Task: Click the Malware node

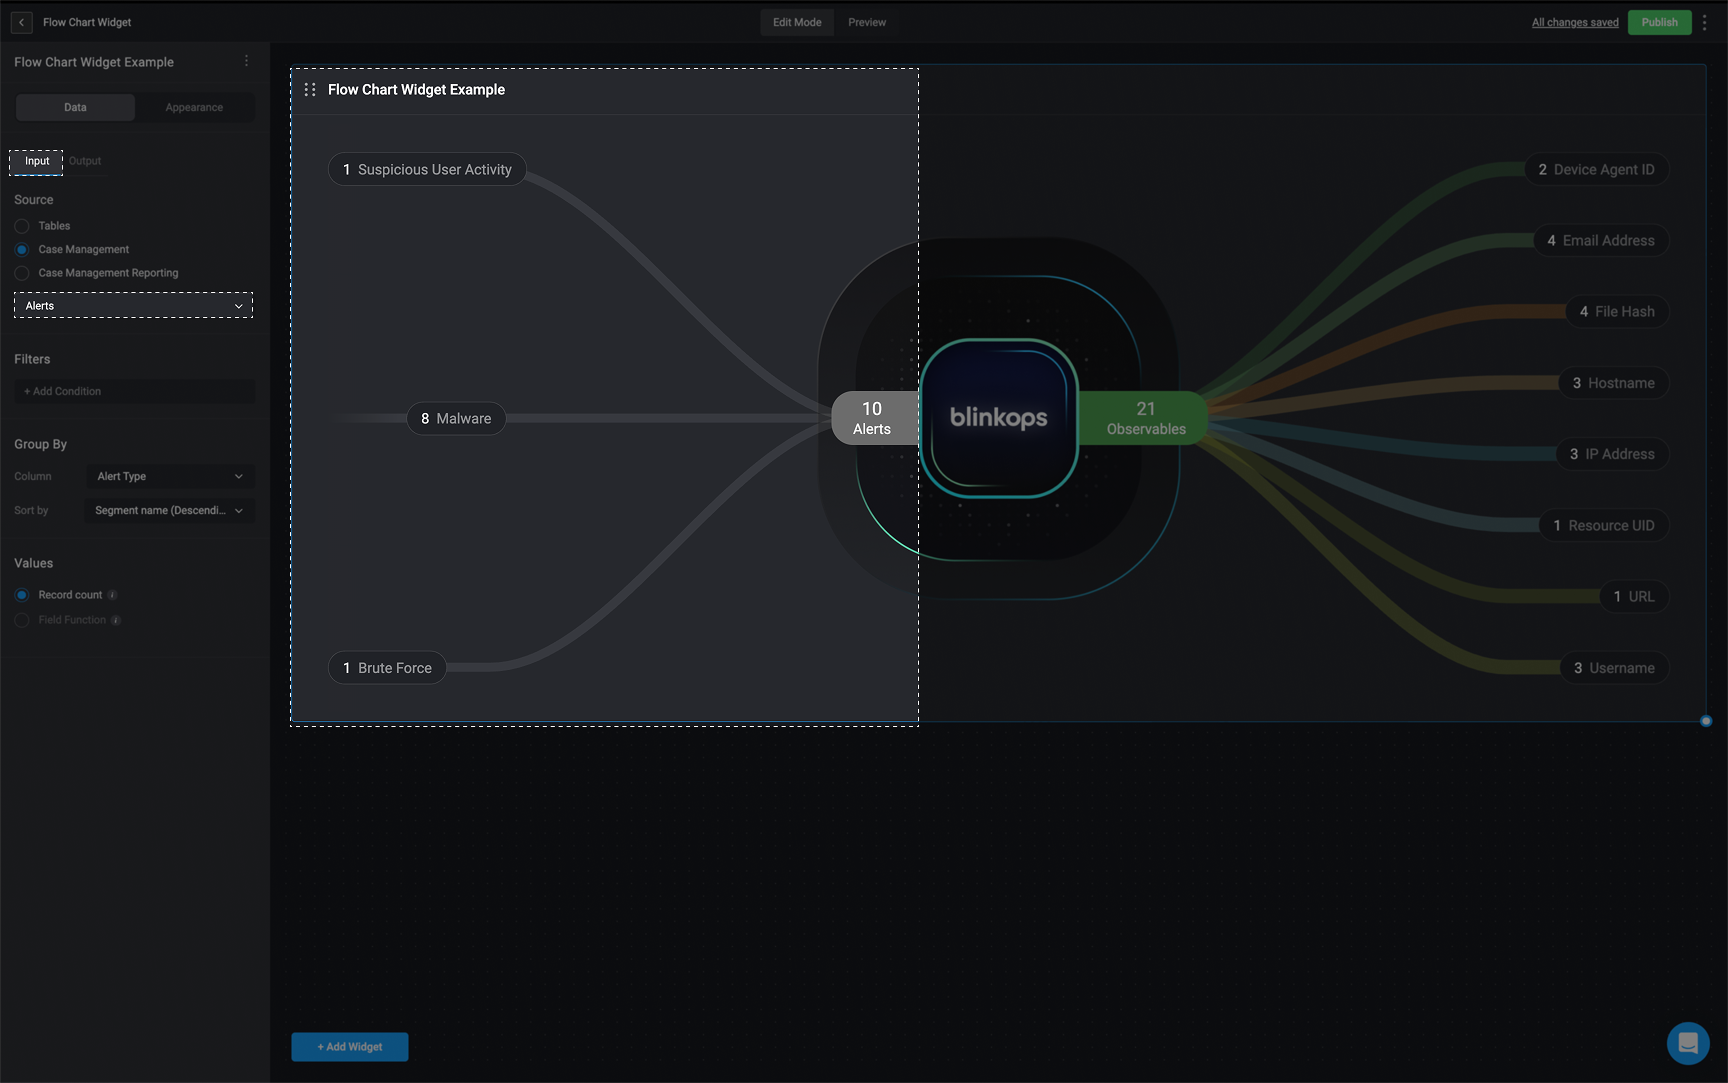Action: point(456,418)
